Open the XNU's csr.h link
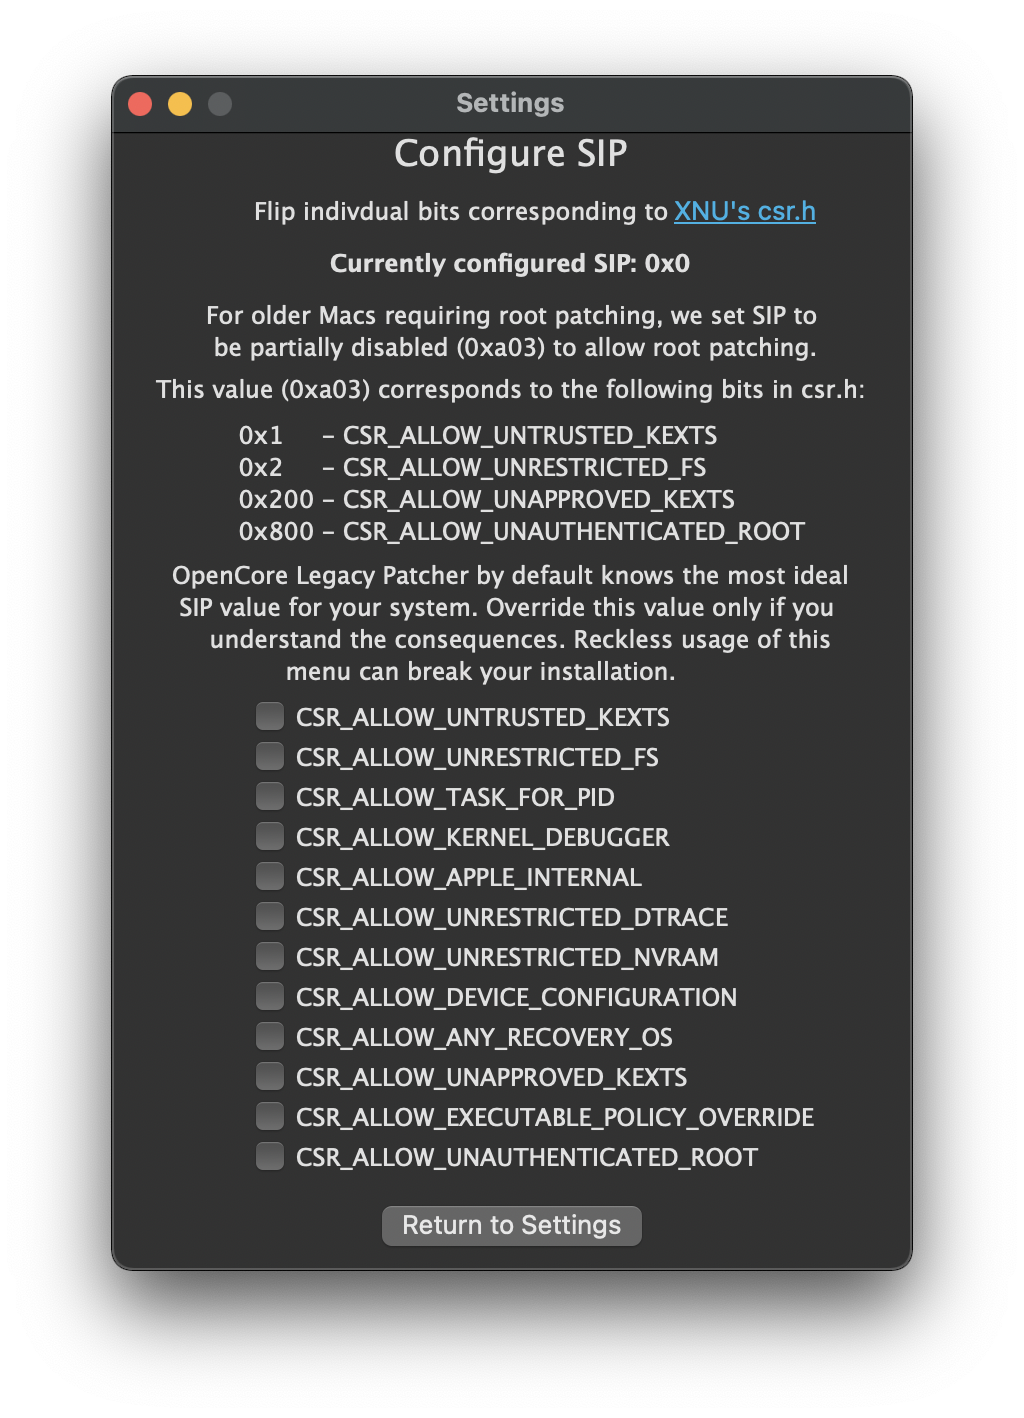This screenshot has height=1418, width=1024. pos(744,212)
